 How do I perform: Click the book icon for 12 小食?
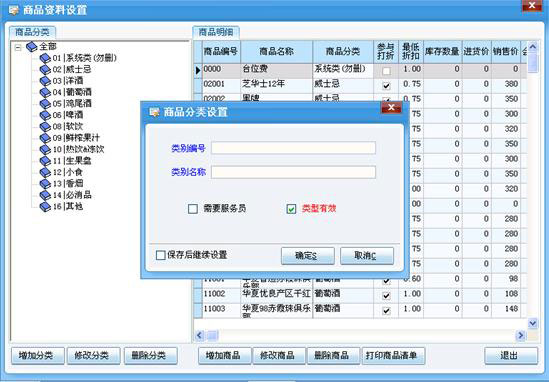point(45,172)
